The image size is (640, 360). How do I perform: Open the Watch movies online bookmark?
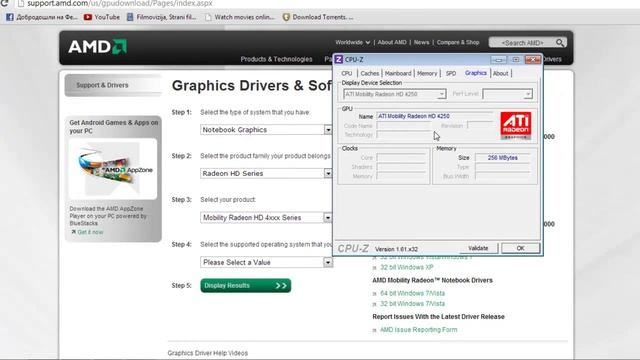click(x=240, y=17)
